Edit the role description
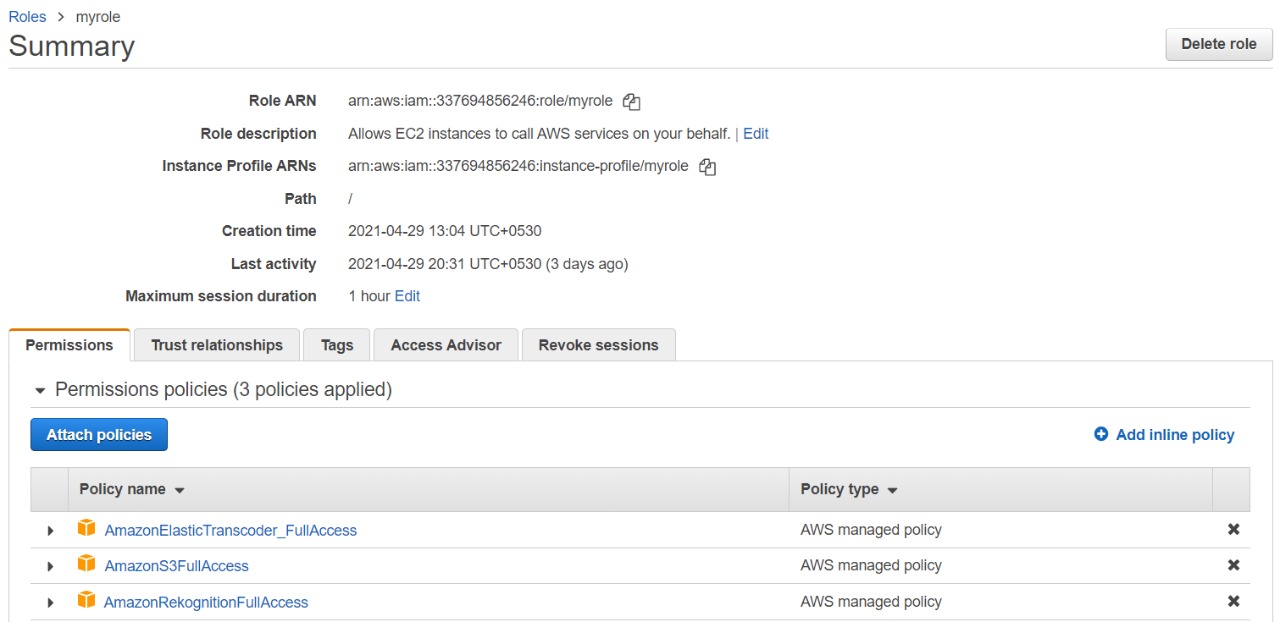Viewport: 1280px width, 622px height. pyautogui.click(x=756, y=133)
